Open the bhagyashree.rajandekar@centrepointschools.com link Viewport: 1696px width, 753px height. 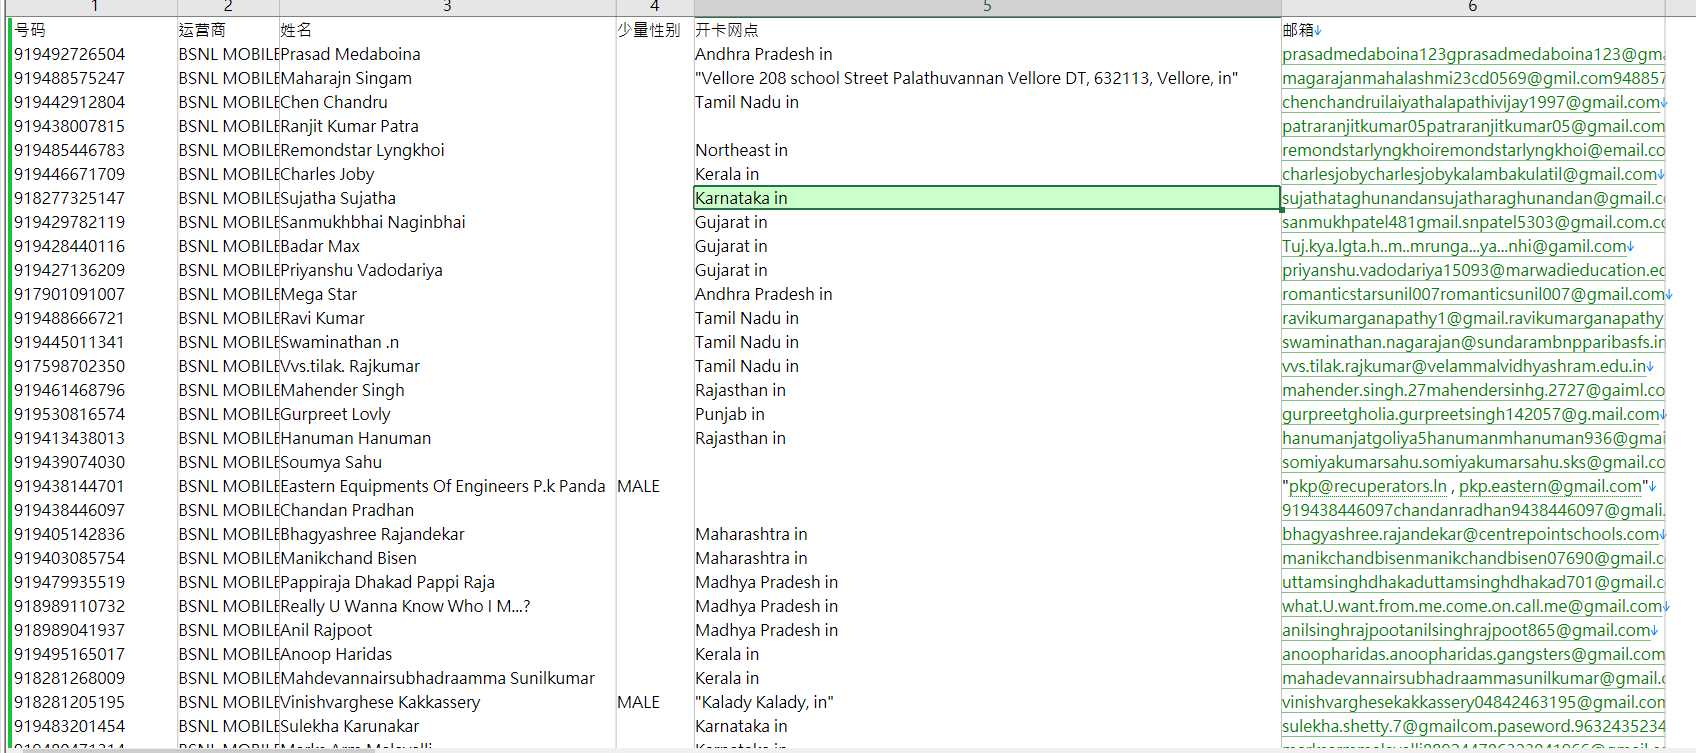1471,534
